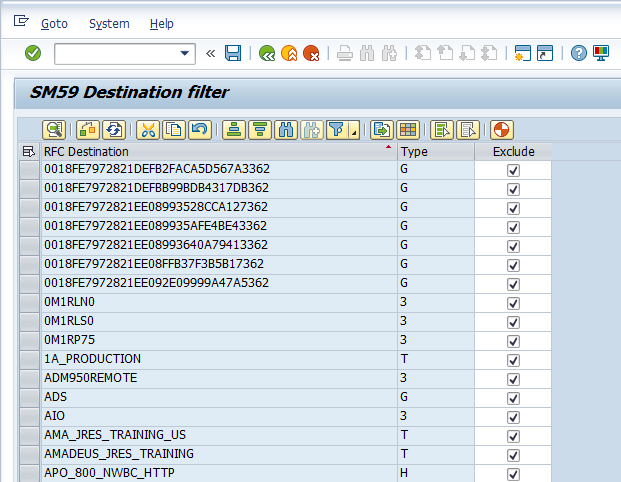Viewport: 621px width, 482px height.
Task: Click the green Back arrow icon
Action: (x=267, y=53)
